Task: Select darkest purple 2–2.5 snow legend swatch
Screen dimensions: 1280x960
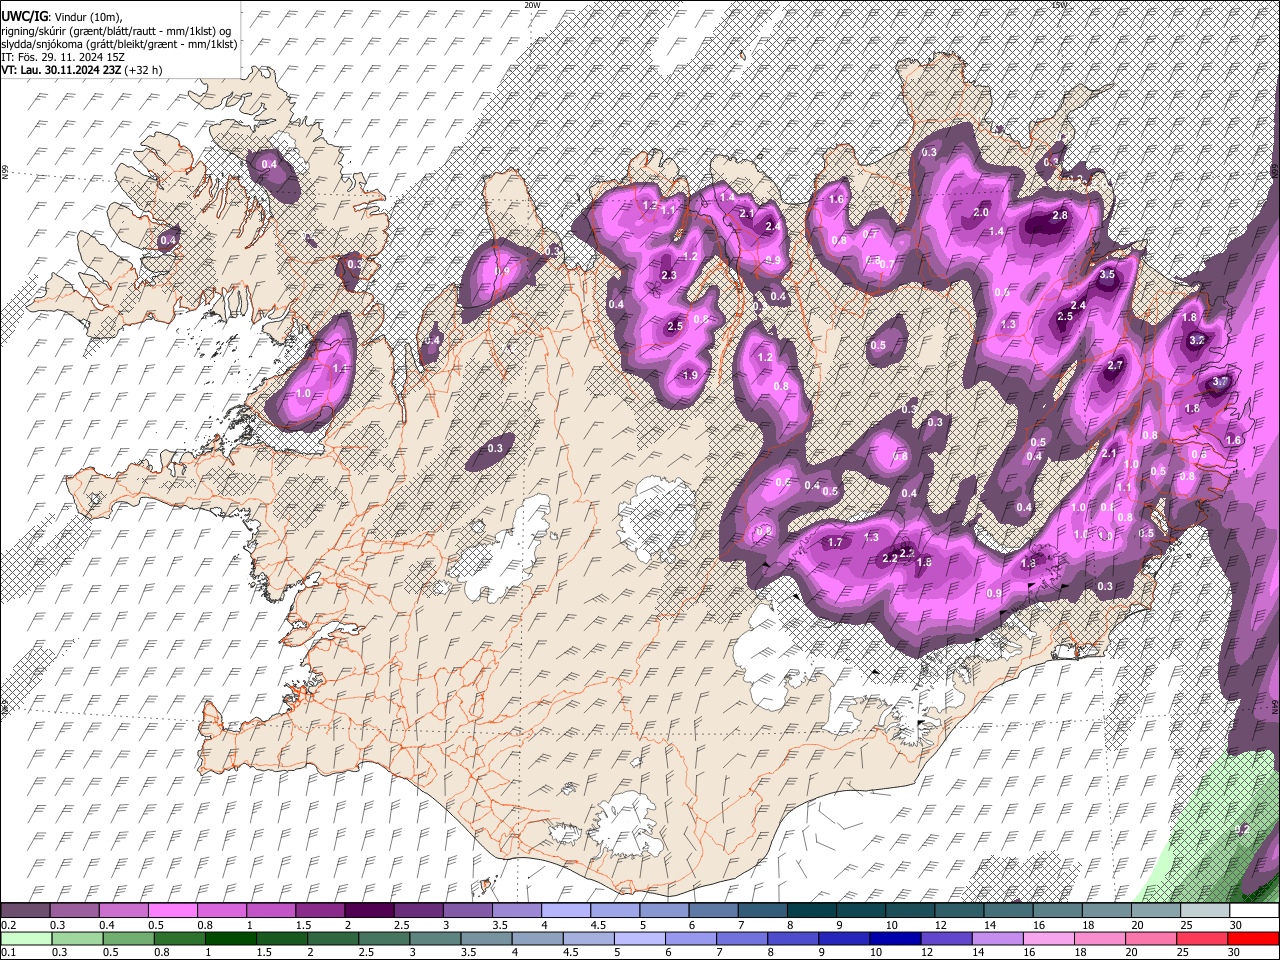Action: (368, 911)
